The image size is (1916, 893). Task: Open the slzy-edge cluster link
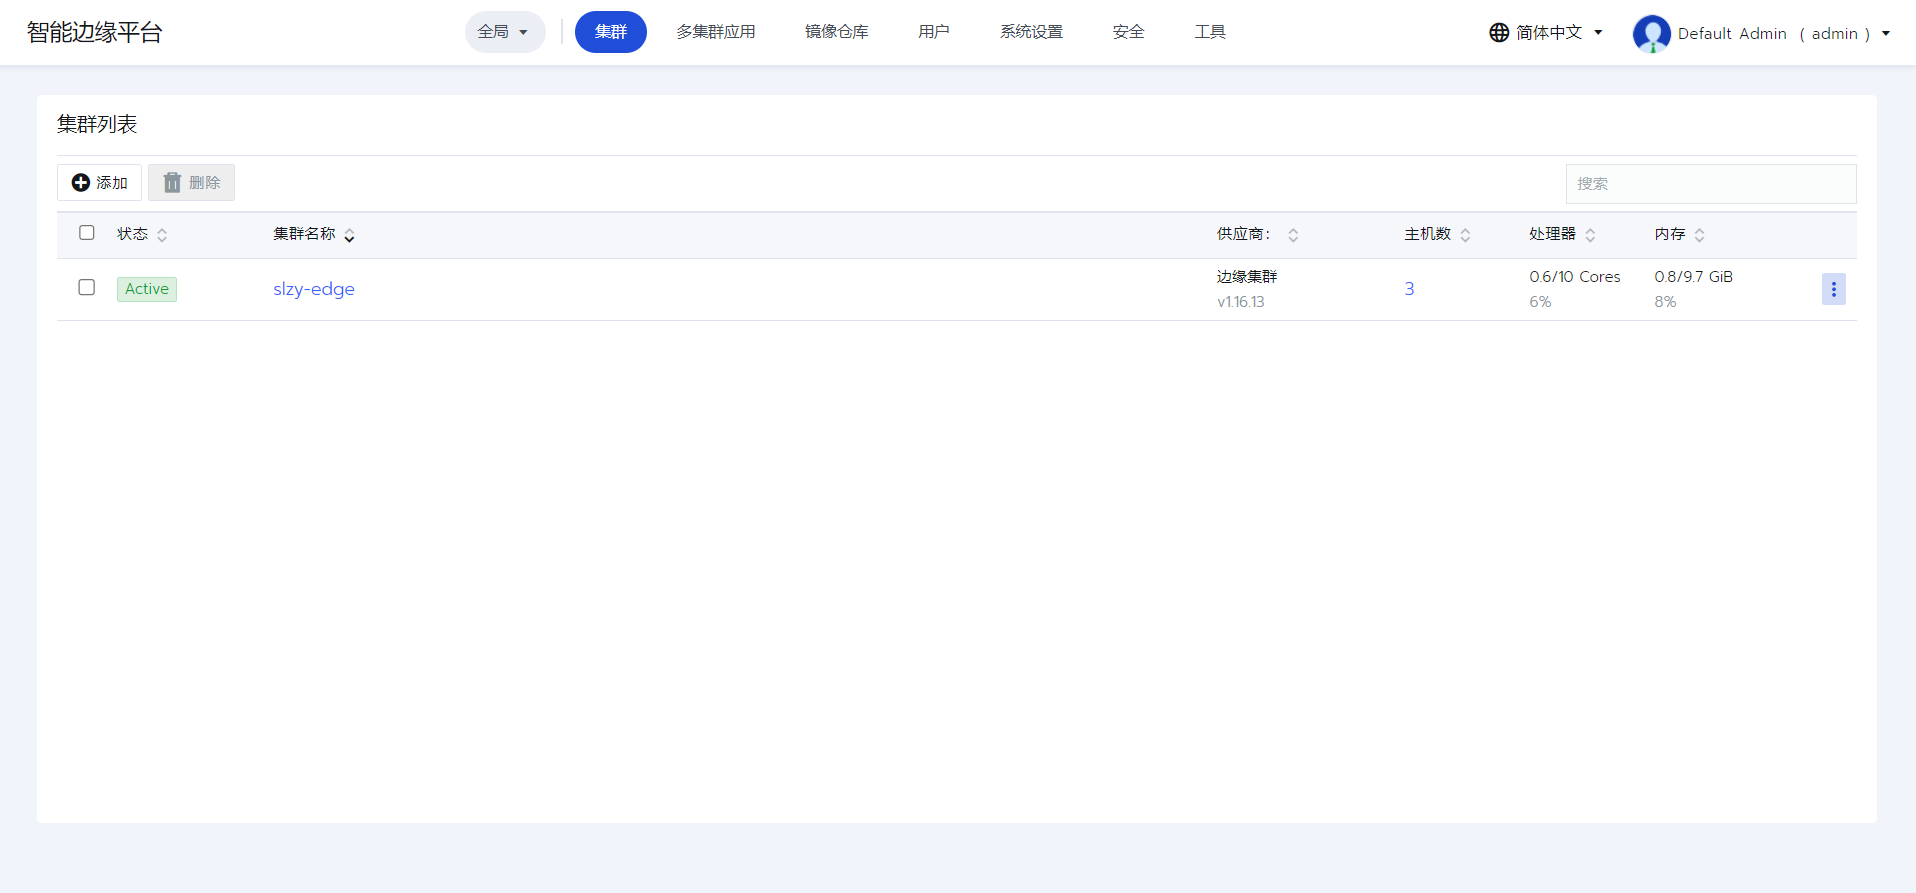[x=314, y=289]
